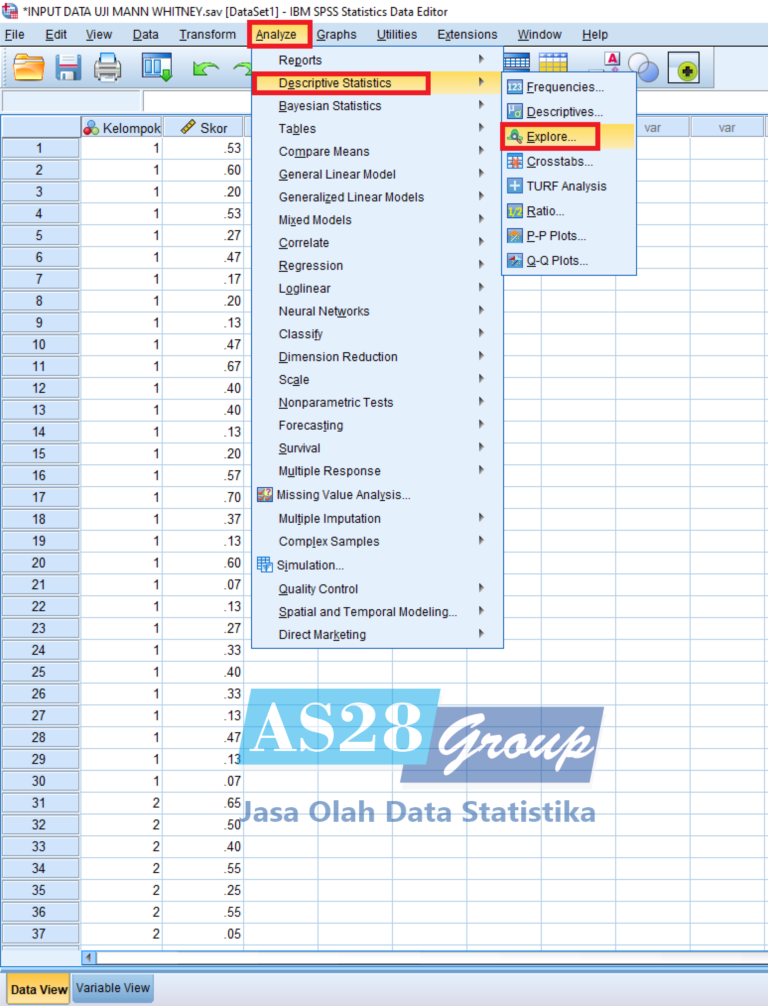Expand the Regression submenu

(310, 265)
